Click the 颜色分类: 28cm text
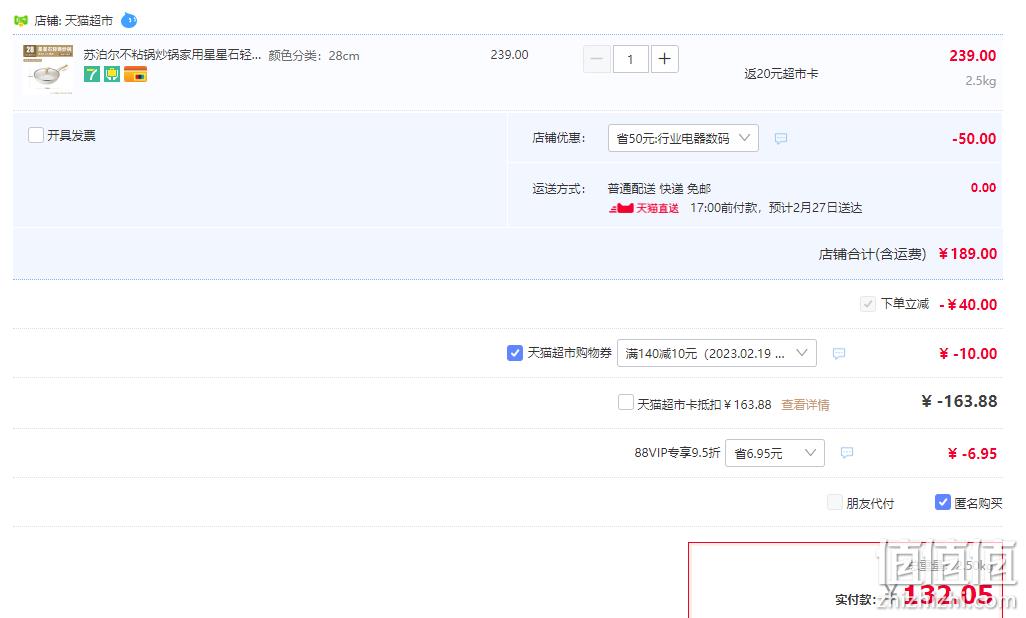This screenshot has height=618, width=1026. tap(314, 56)
